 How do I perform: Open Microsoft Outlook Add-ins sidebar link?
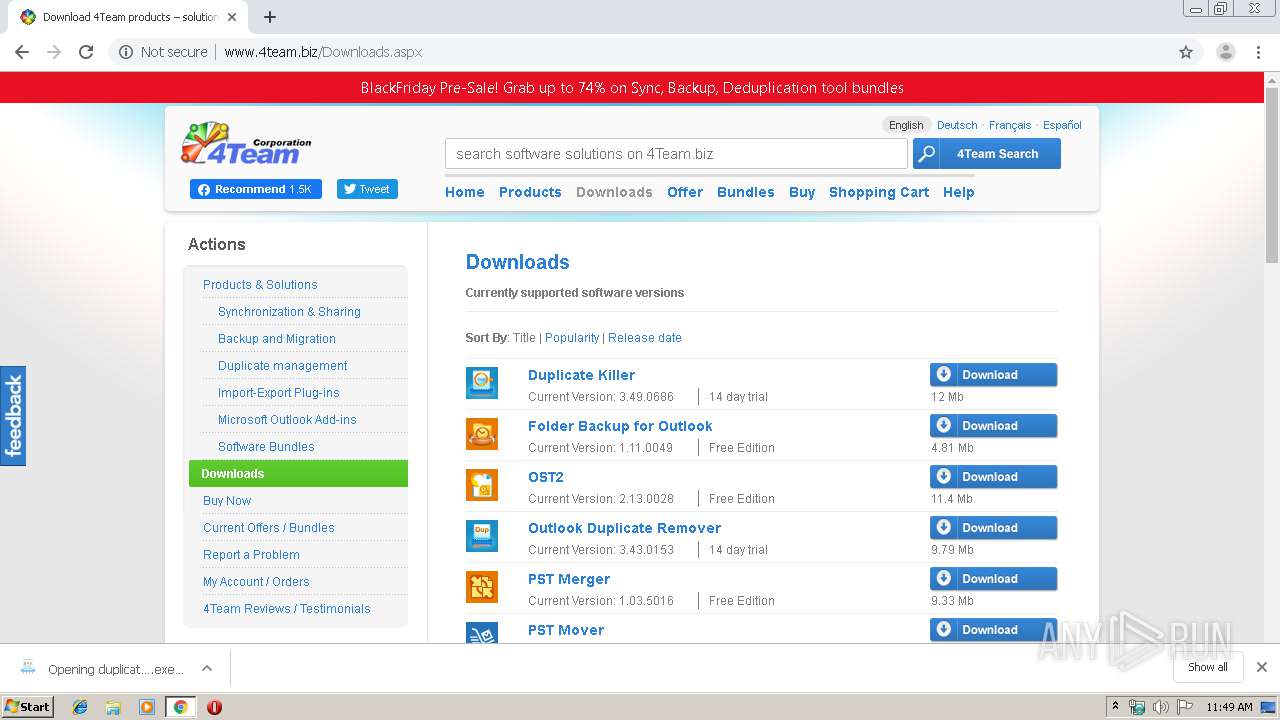pyautogui.click(x=287, y=420)
